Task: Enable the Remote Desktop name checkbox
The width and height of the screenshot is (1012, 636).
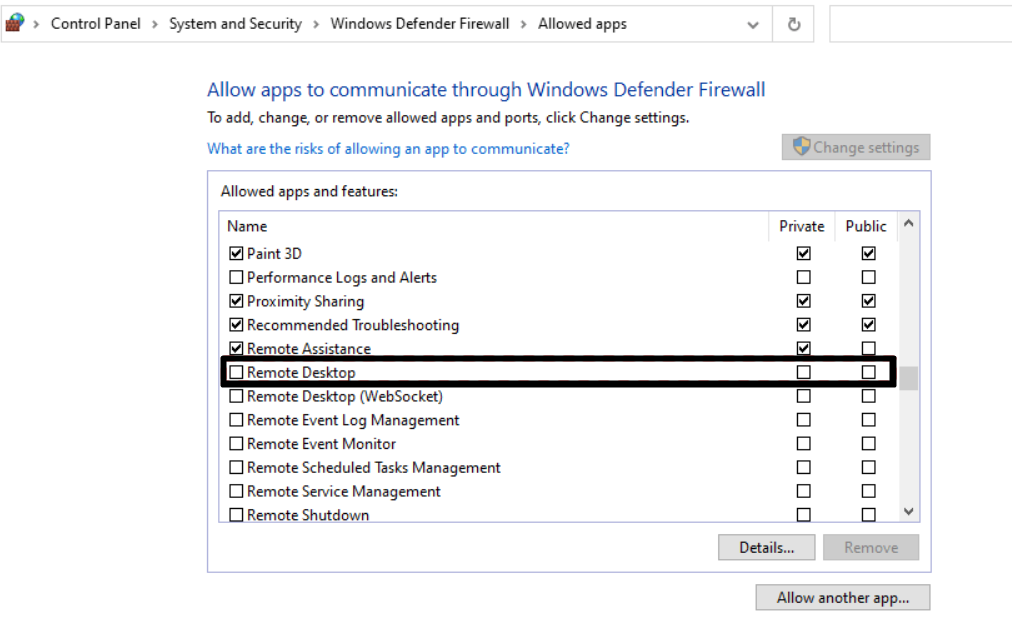Action: [x=236, y=373]
